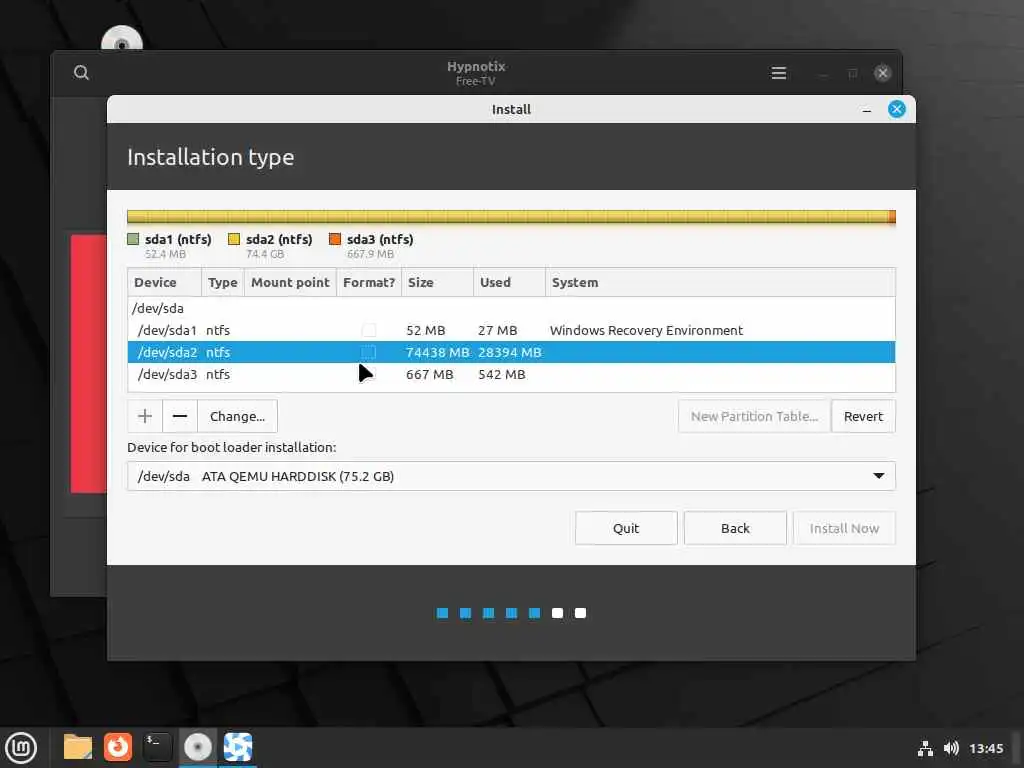
Task: Open the volume tray icon
Action: point(951,748)
